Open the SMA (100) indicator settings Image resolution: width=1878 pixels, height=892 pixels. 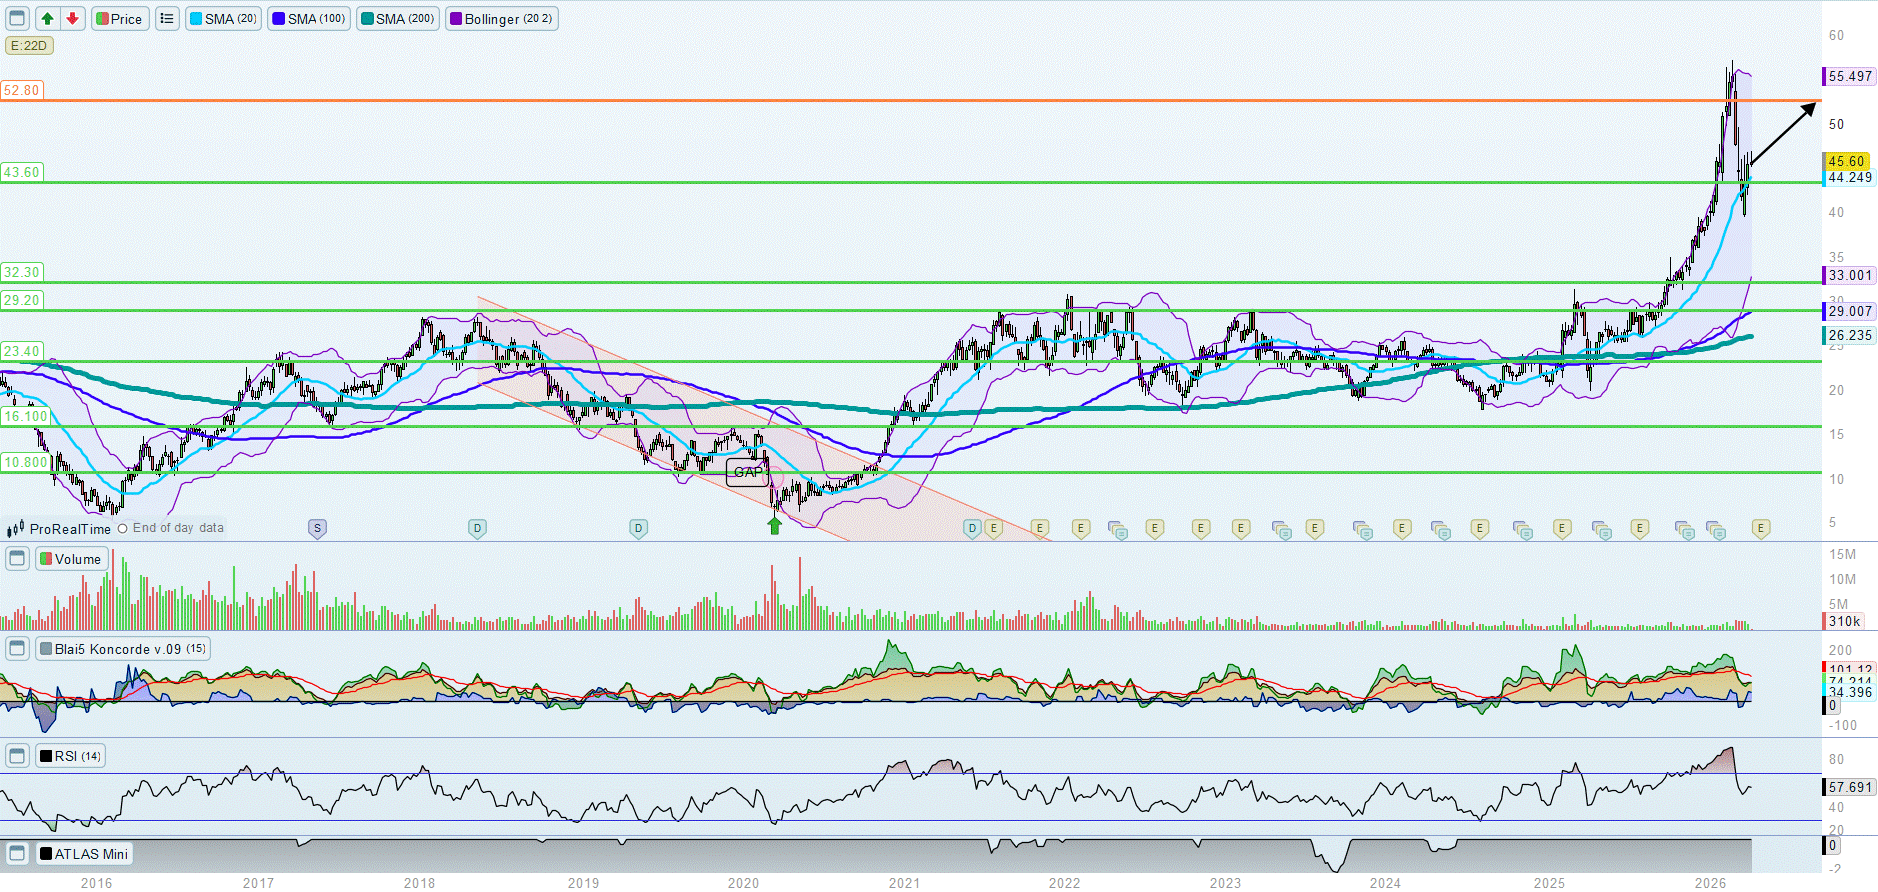coord(309,18)
